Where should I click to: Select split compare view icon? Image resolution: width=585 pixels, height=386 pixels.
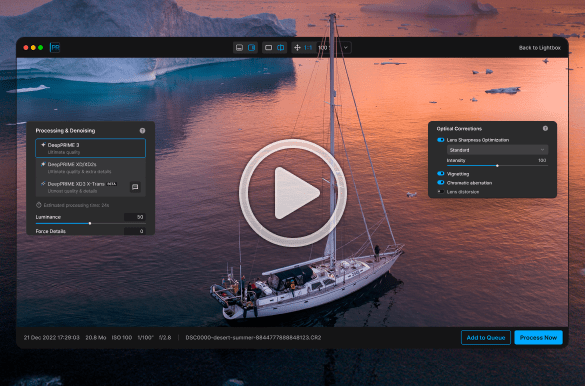pyautogui.click(x=281, y=47)
